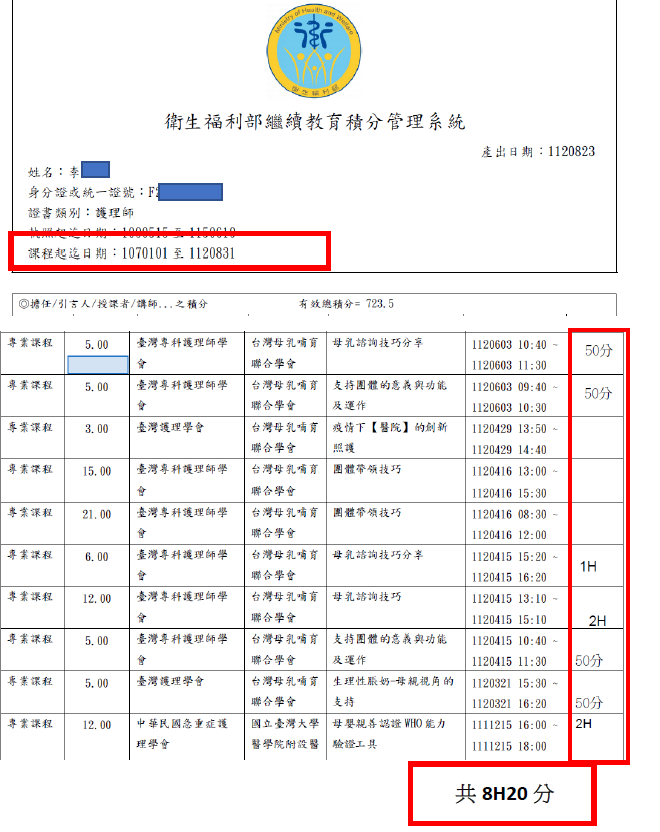Click the 1H annotation in the red column

(589, 567)
